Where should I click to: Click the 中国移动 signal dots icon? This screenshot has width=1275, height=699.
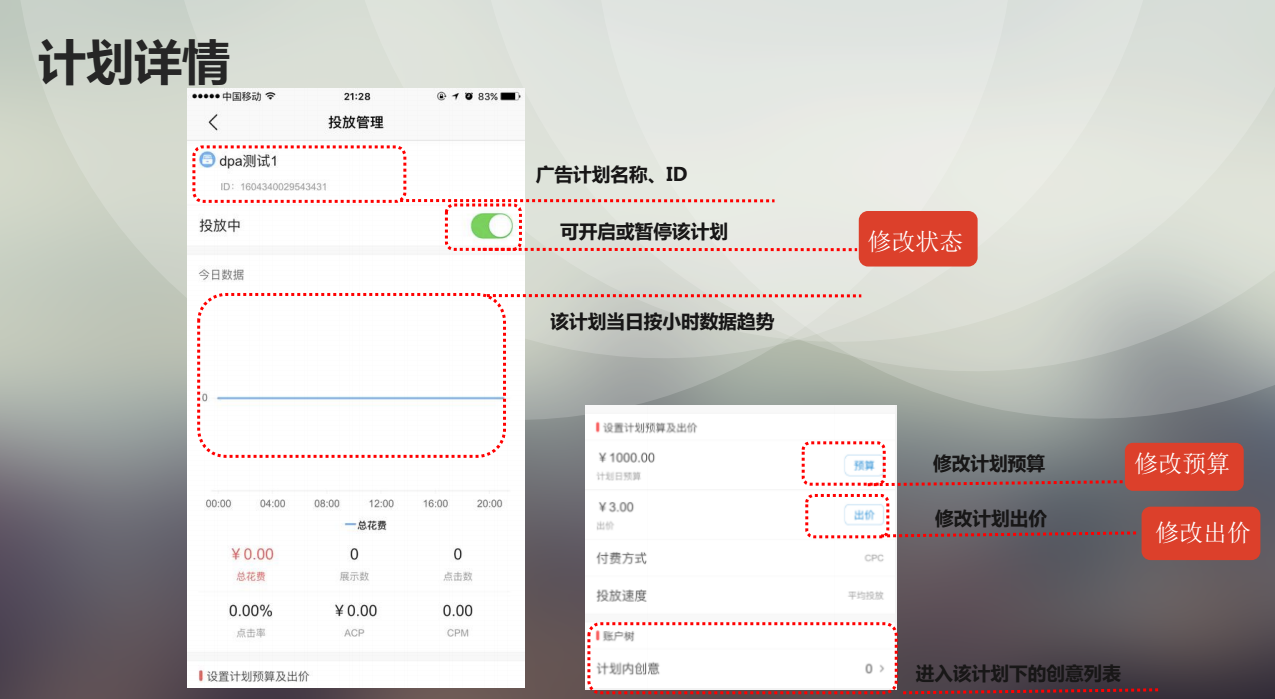tap(205, 97)
